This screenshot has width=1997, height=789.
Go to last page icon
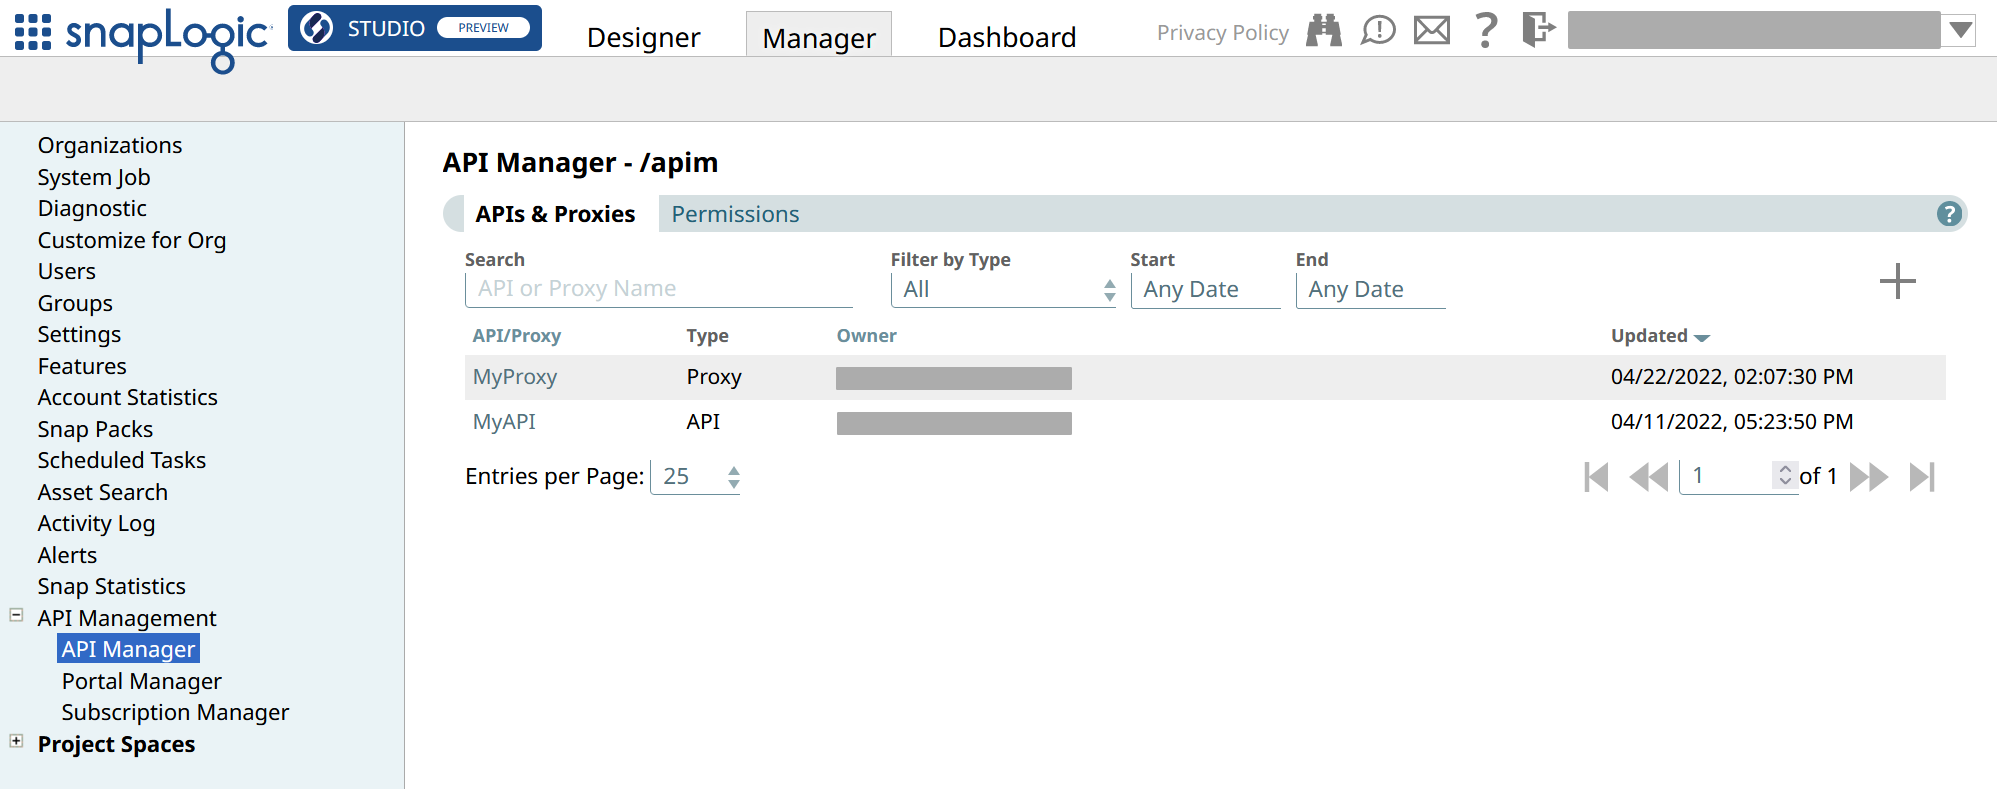[x=1922, y=477]
